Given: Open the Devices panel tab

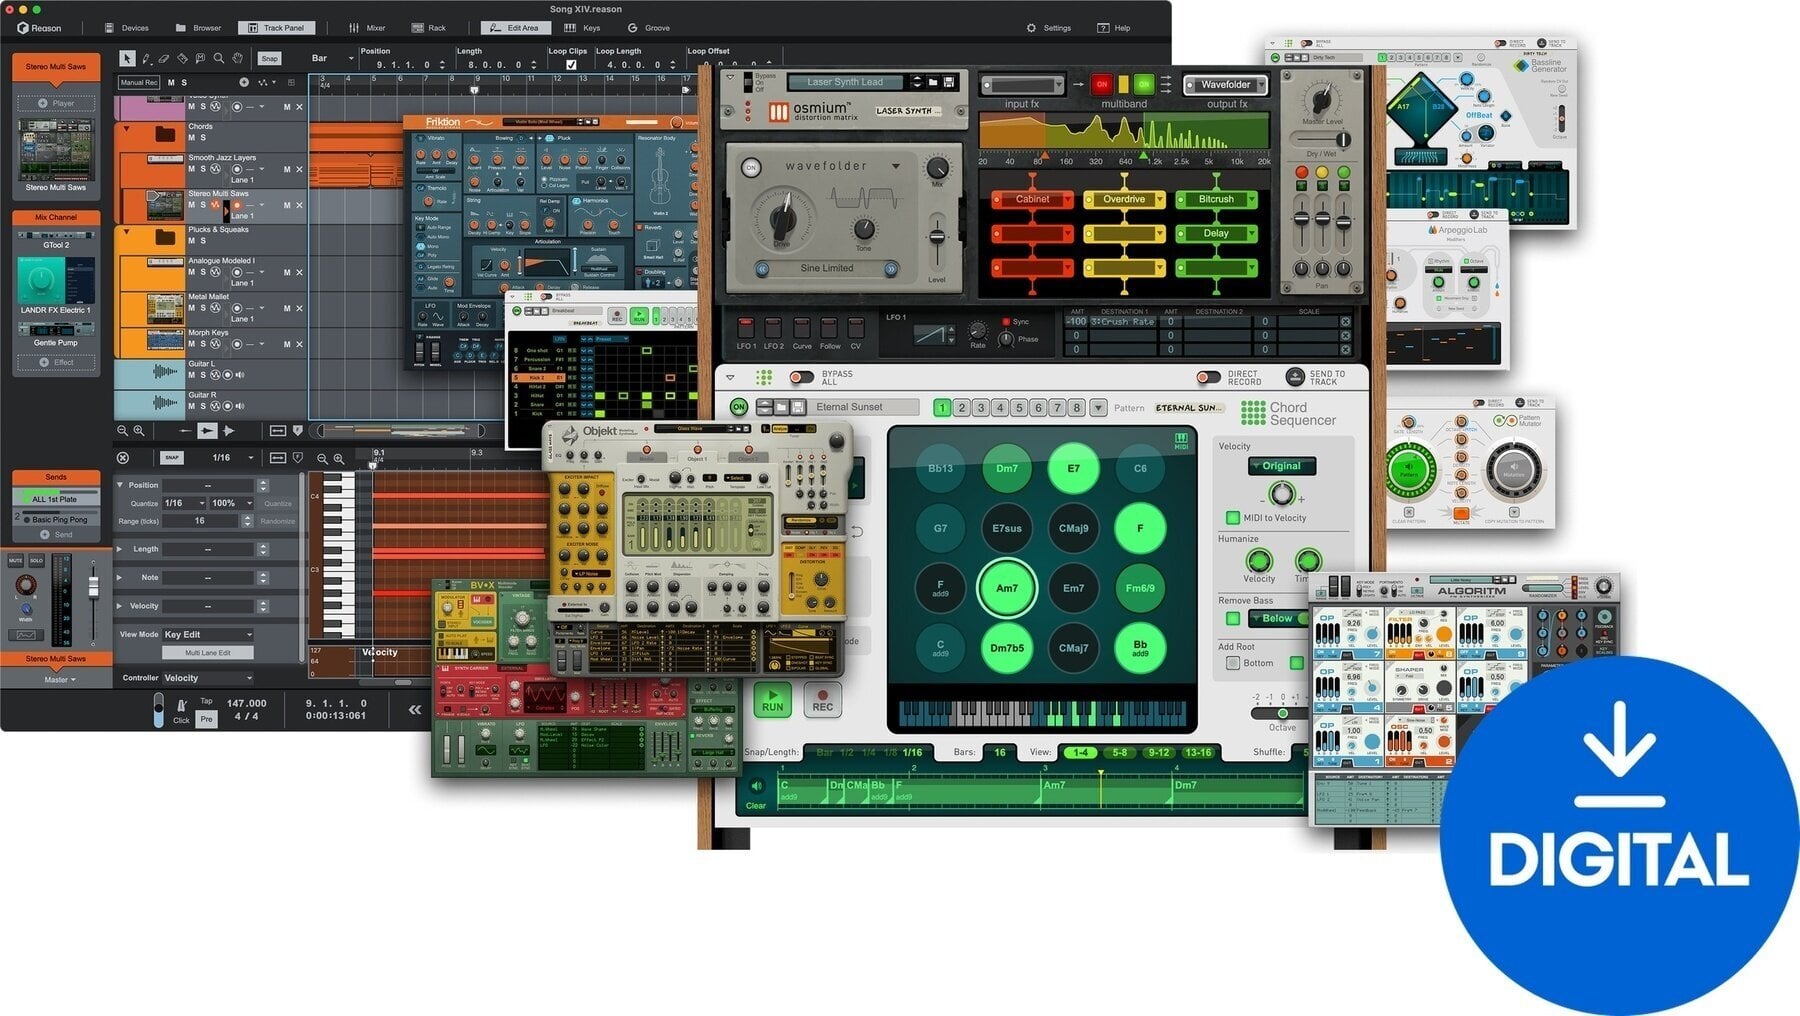Looking at the screenshot, I should coord(127,28).
